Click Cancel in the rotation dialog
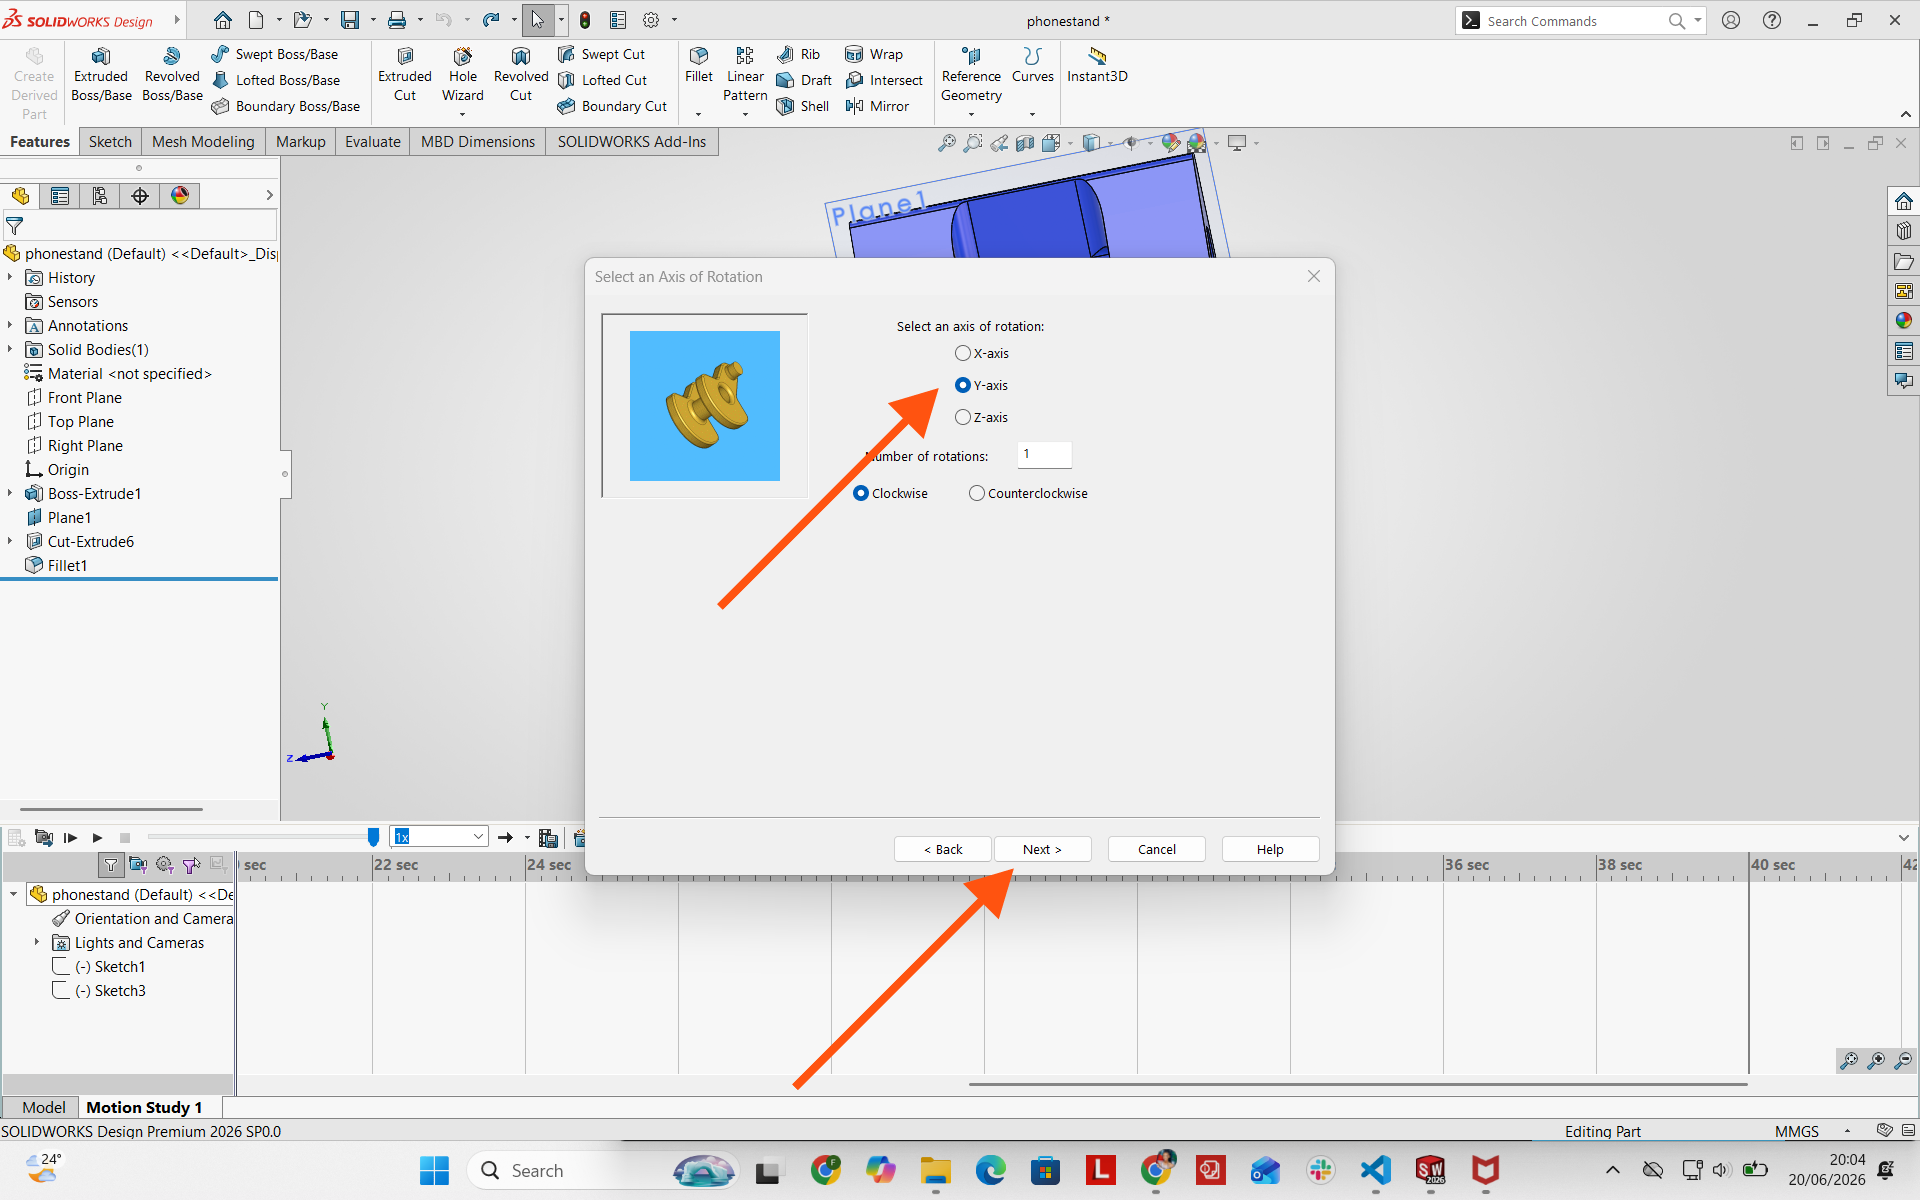 [x=1157, y=849]
